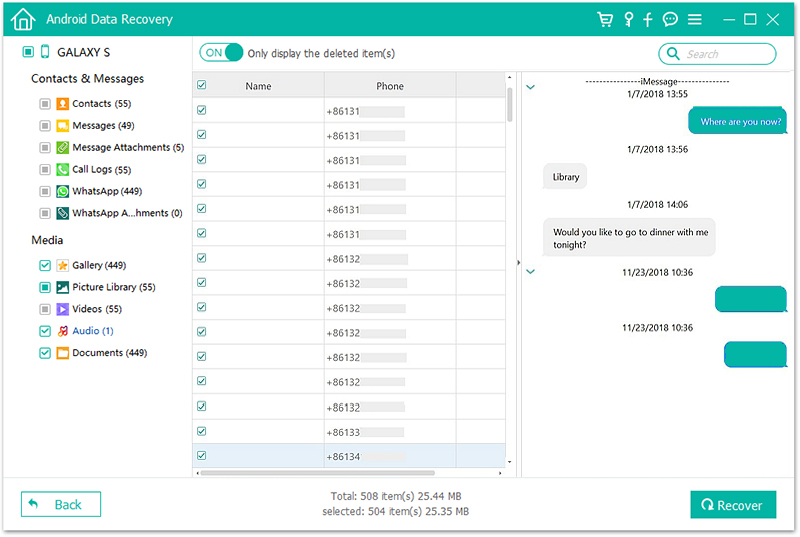Image resolution: width=800 pixels, height=537 pixels.
Task: Open Picture Library (55) category
Action: tap(114, 288)
